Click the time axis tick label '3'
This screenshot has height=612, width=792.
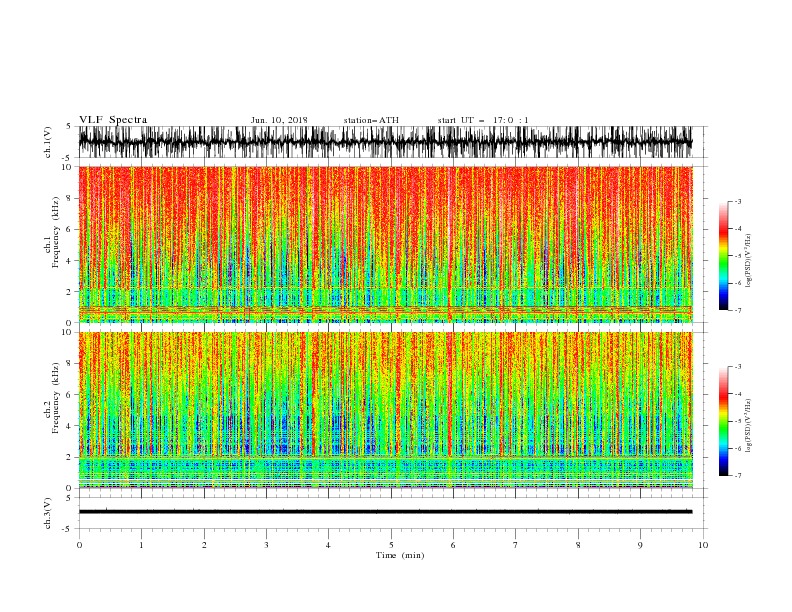point(266,545)
